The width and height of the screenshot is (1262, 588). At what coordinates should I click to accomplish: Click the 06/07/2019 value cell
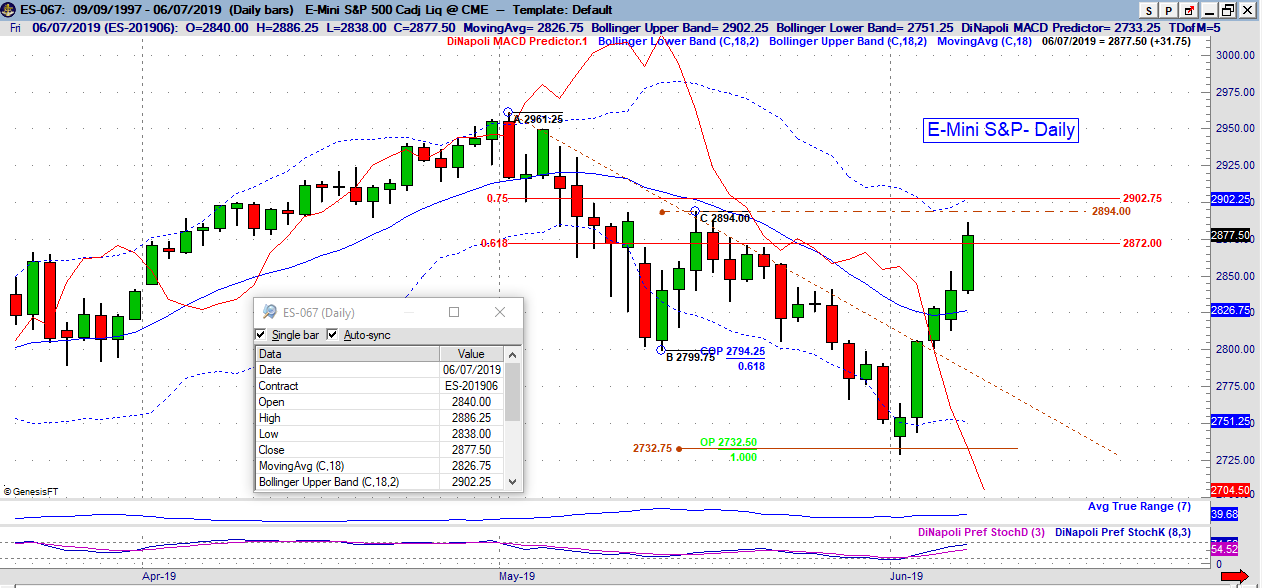pos(471,370)
